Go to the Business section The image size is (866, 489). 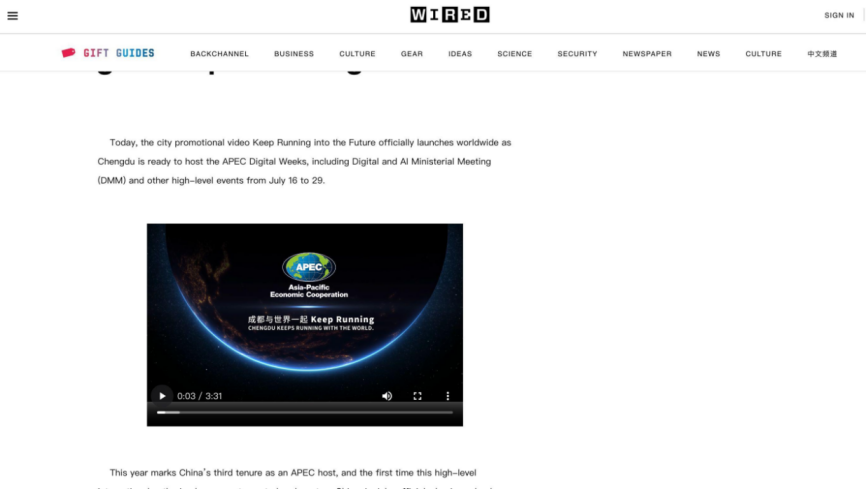(294, 54)
